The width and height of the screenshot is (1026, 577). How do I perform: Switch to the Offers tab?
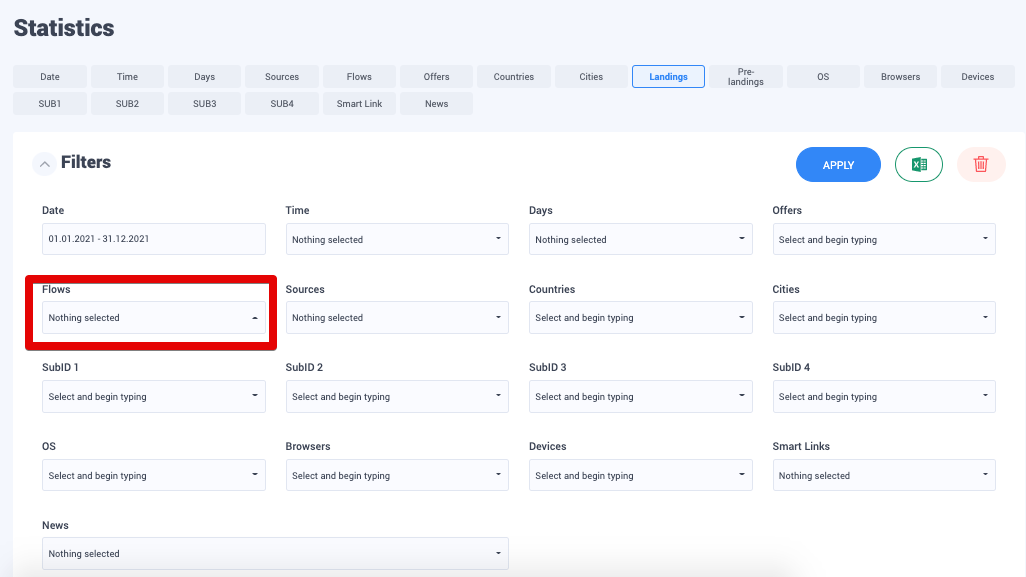[437, 77]
